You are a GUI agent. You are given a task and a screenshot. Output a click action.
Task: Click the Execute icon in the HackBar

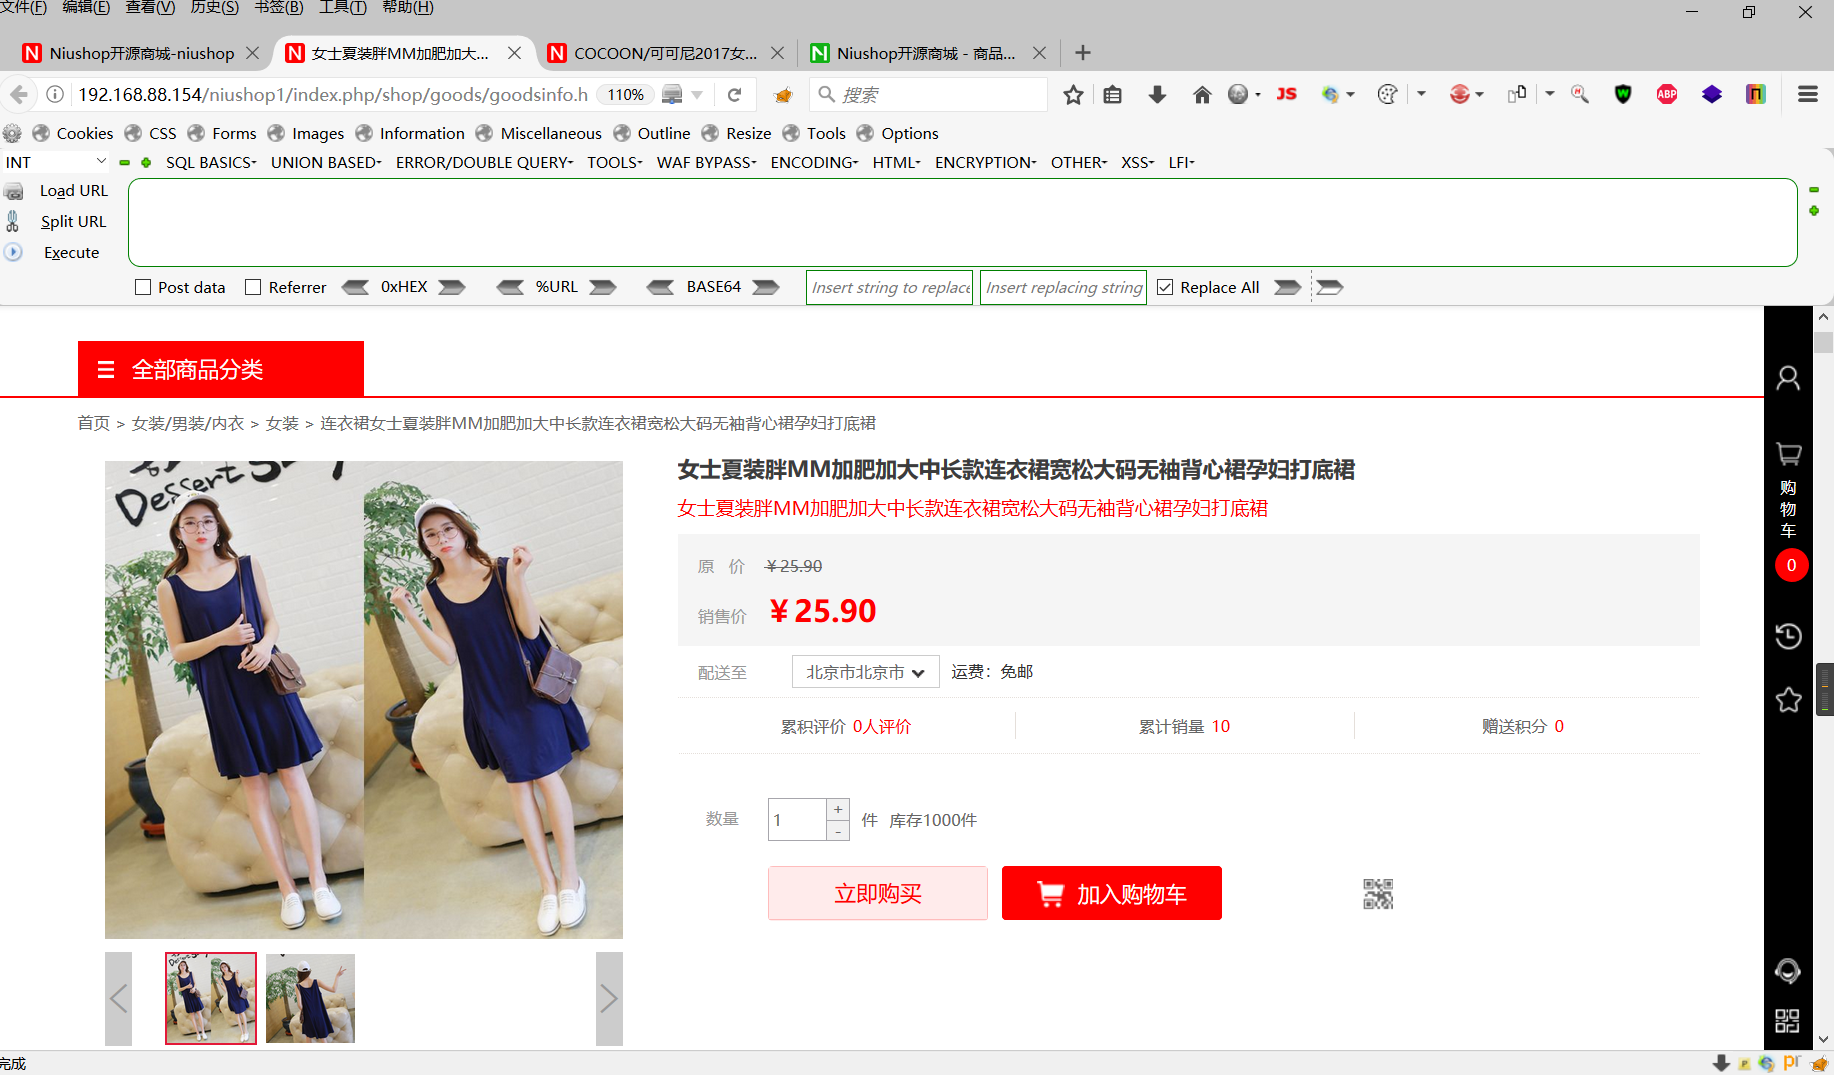[13, 252]
